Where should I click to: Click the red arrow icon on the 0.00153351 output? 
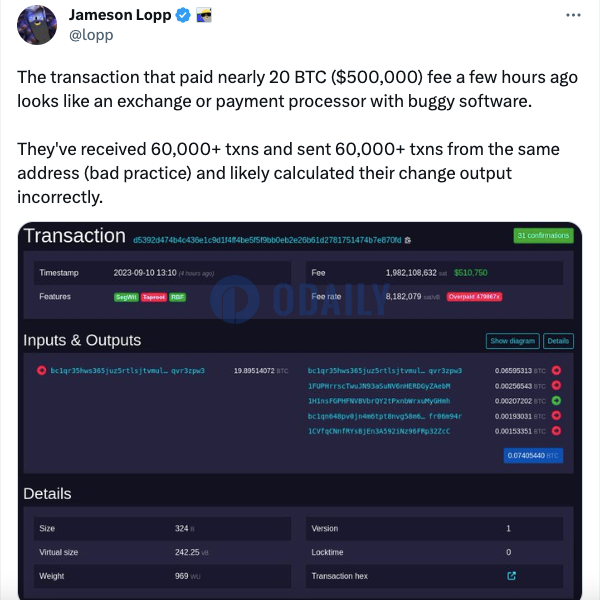pos(556,431)
